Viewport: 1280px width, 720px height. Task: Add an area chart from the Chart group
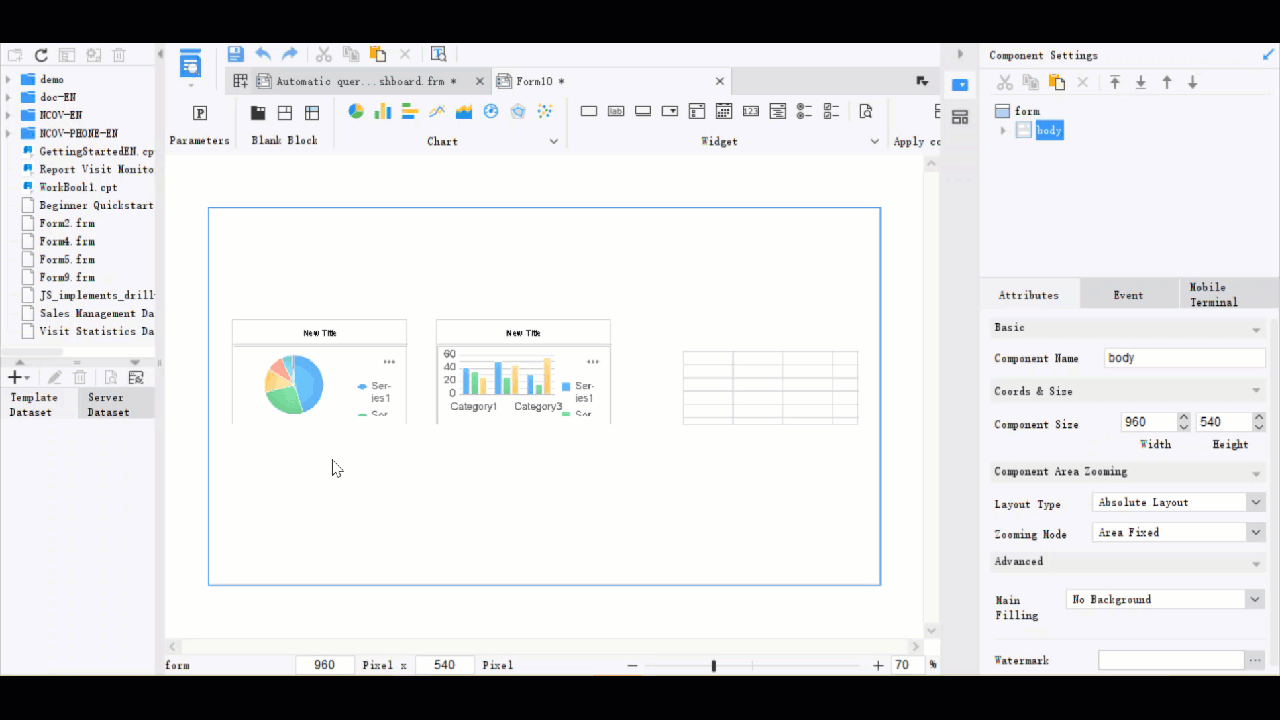463,111
